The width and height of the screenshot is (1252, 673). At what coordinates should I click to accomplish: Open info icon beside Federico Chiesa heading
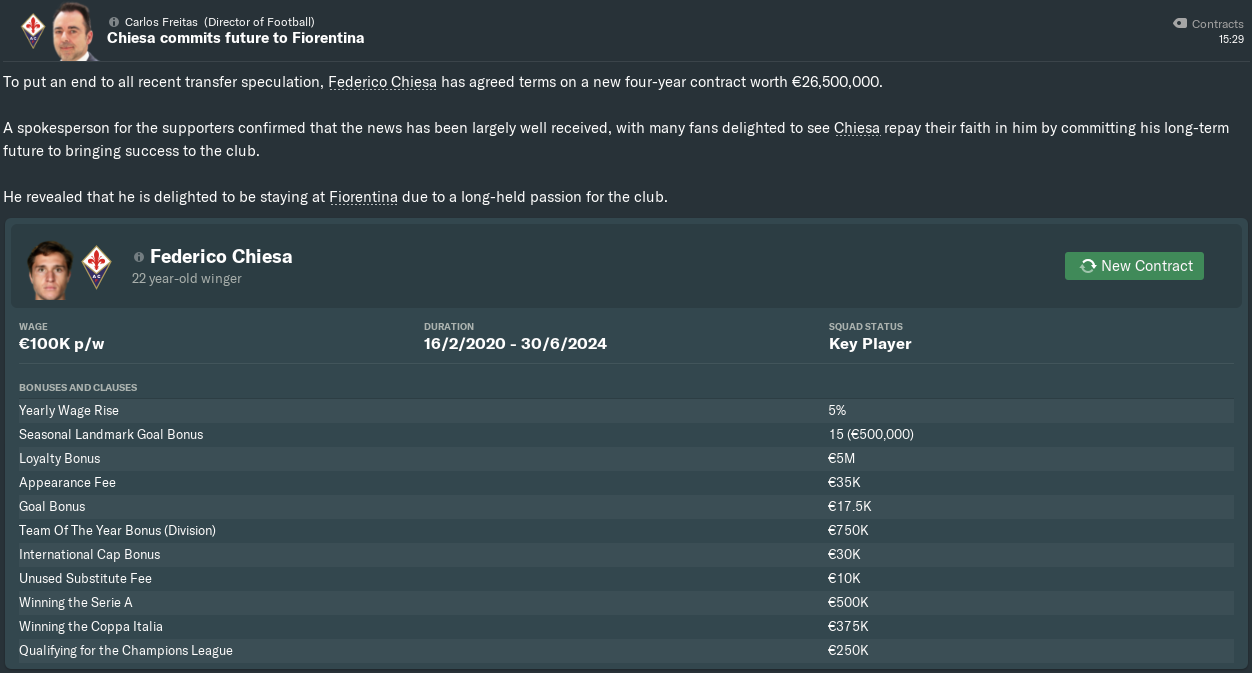tap(139, 257)
